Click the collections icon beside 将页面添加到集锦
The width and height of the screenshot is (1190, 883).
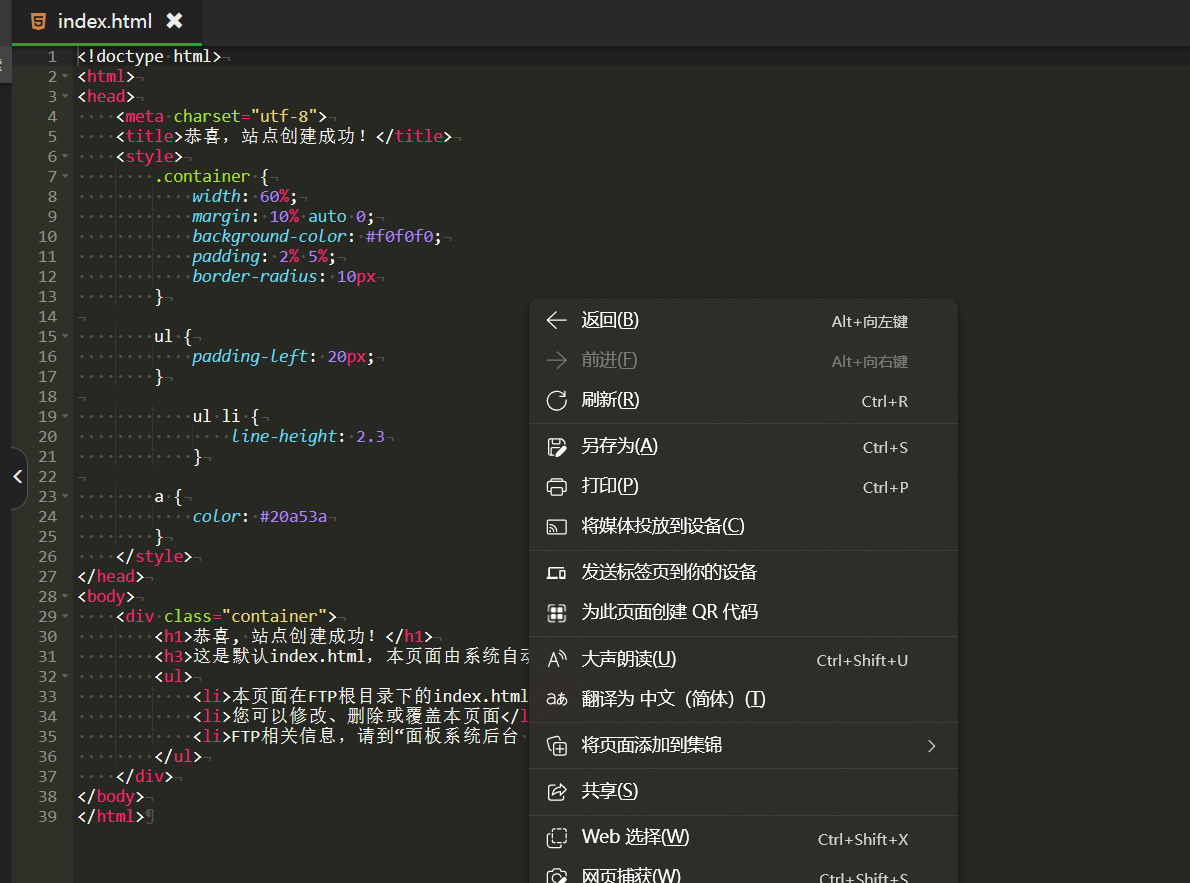click(x=556, y=746)
